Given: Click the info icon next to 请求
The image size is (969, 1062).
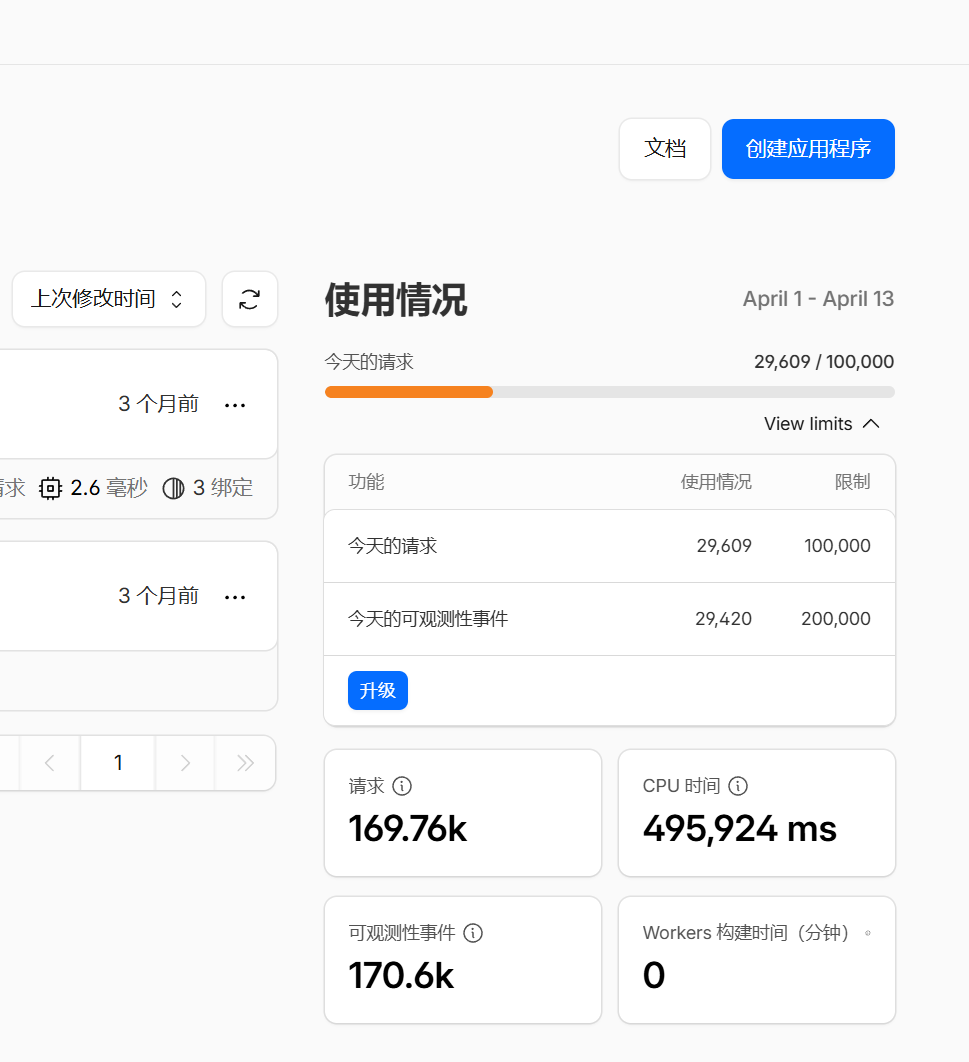Looking at the screenshot, I should pos(402,786).
